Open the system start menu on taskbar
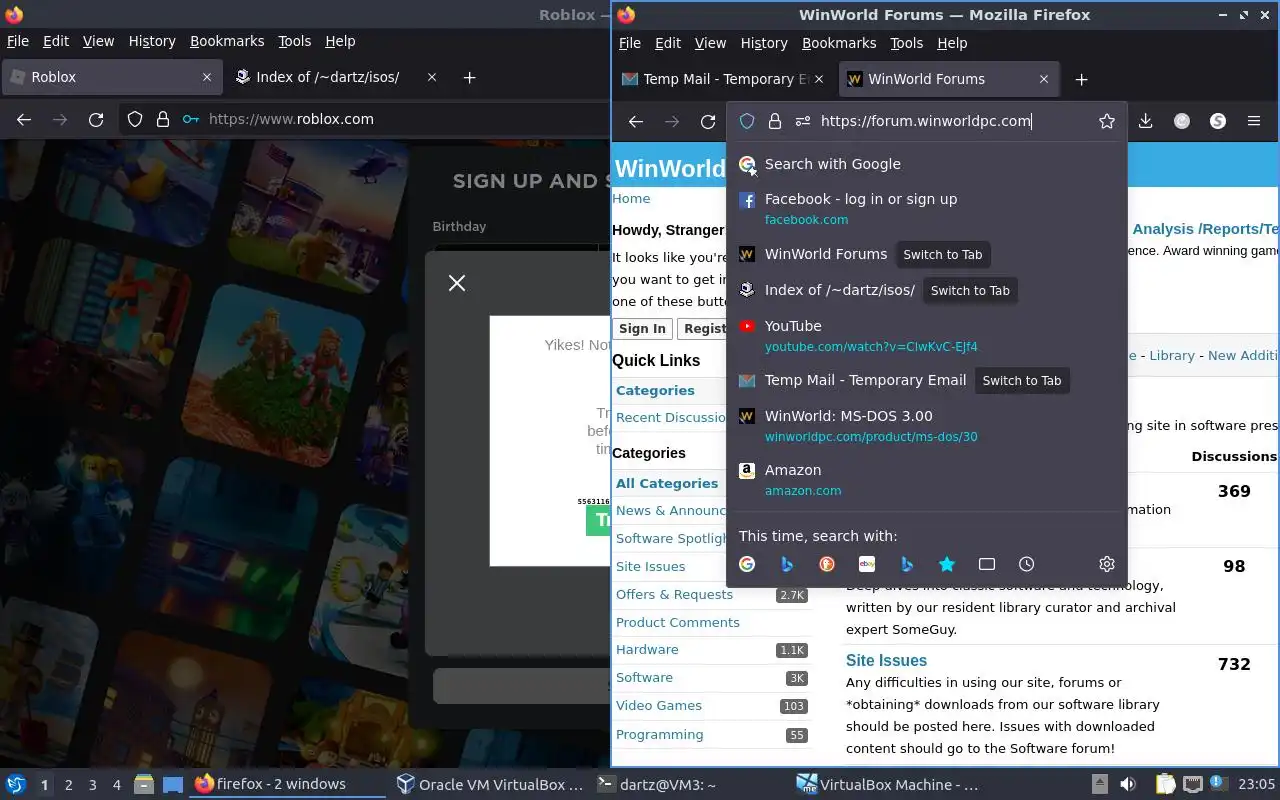The height and width of the screenshot is (800, 1280). click(x=15, y=784)
